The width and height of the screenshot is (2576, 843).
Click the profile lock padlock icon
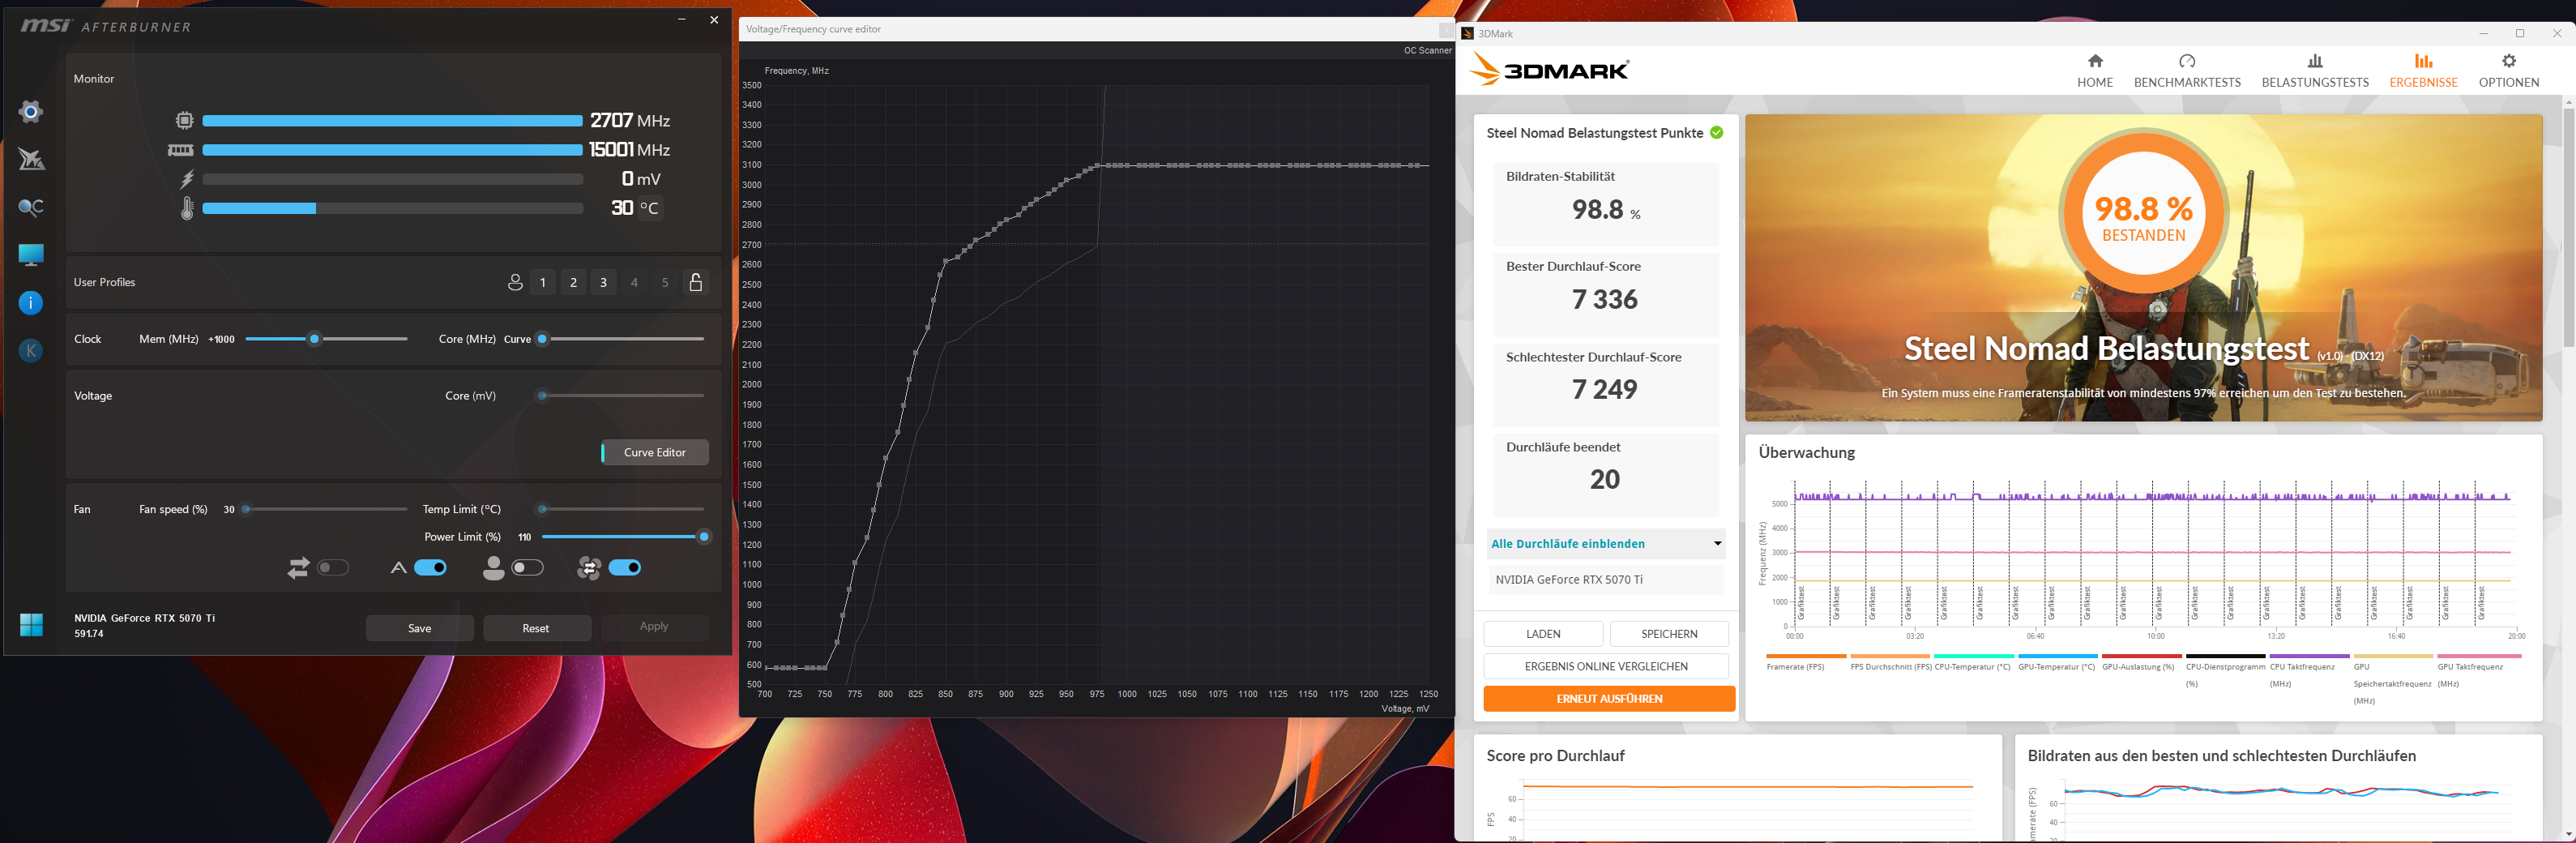[696, 282]
